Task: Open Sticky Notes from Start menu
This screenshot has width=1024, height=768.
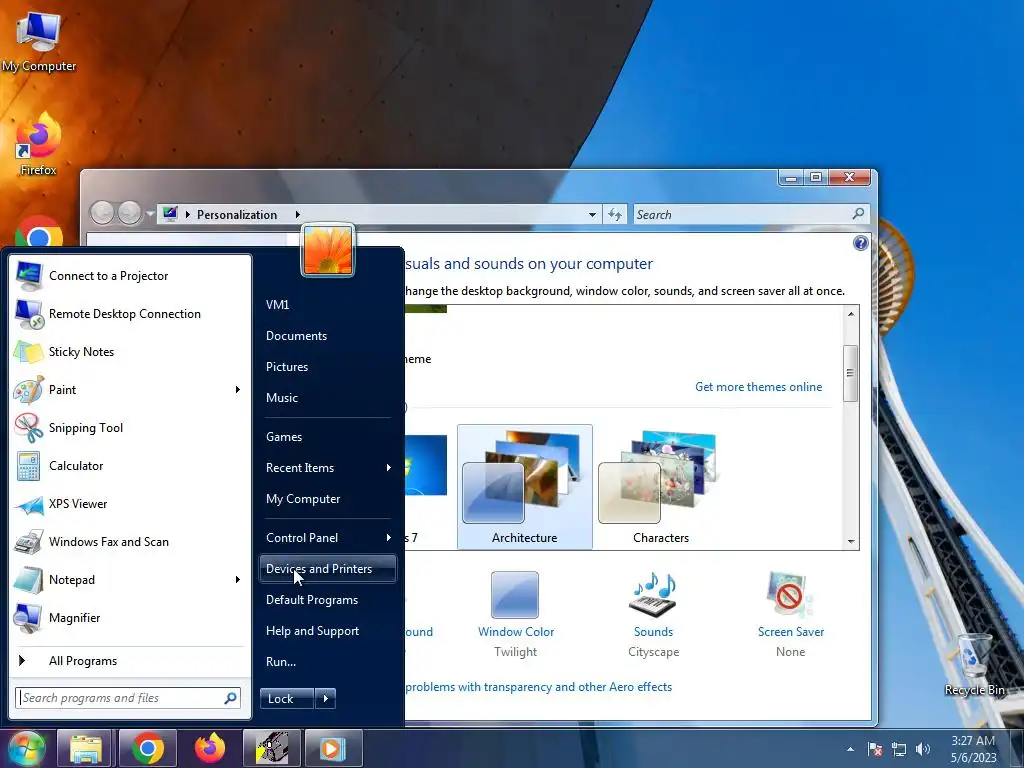Action: click(129, 352)
